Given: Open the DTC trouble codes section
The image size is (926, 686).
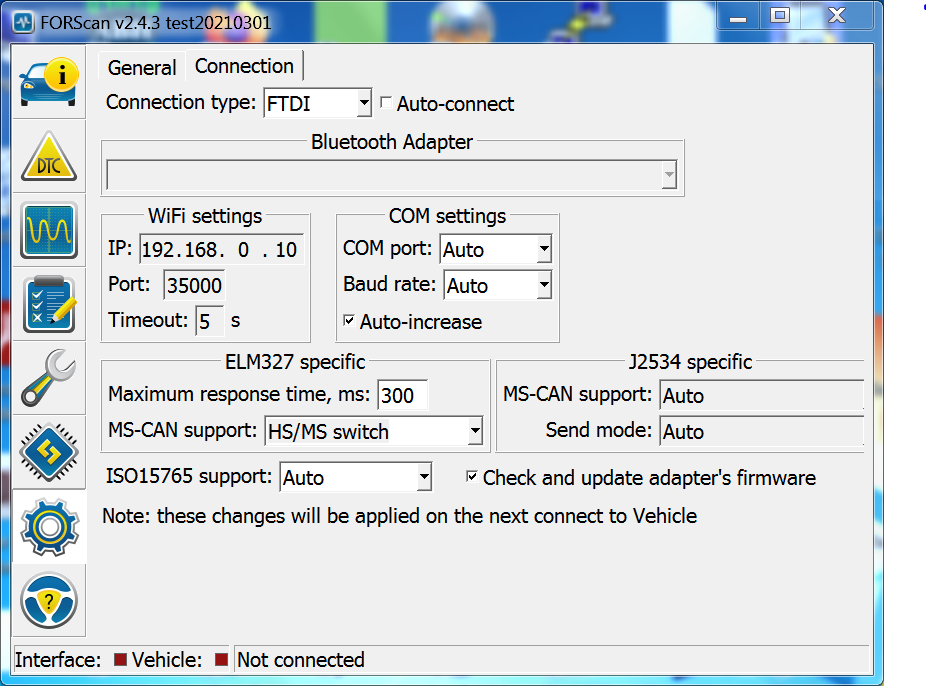Looking at the screenshot, I should click(49, 157).
